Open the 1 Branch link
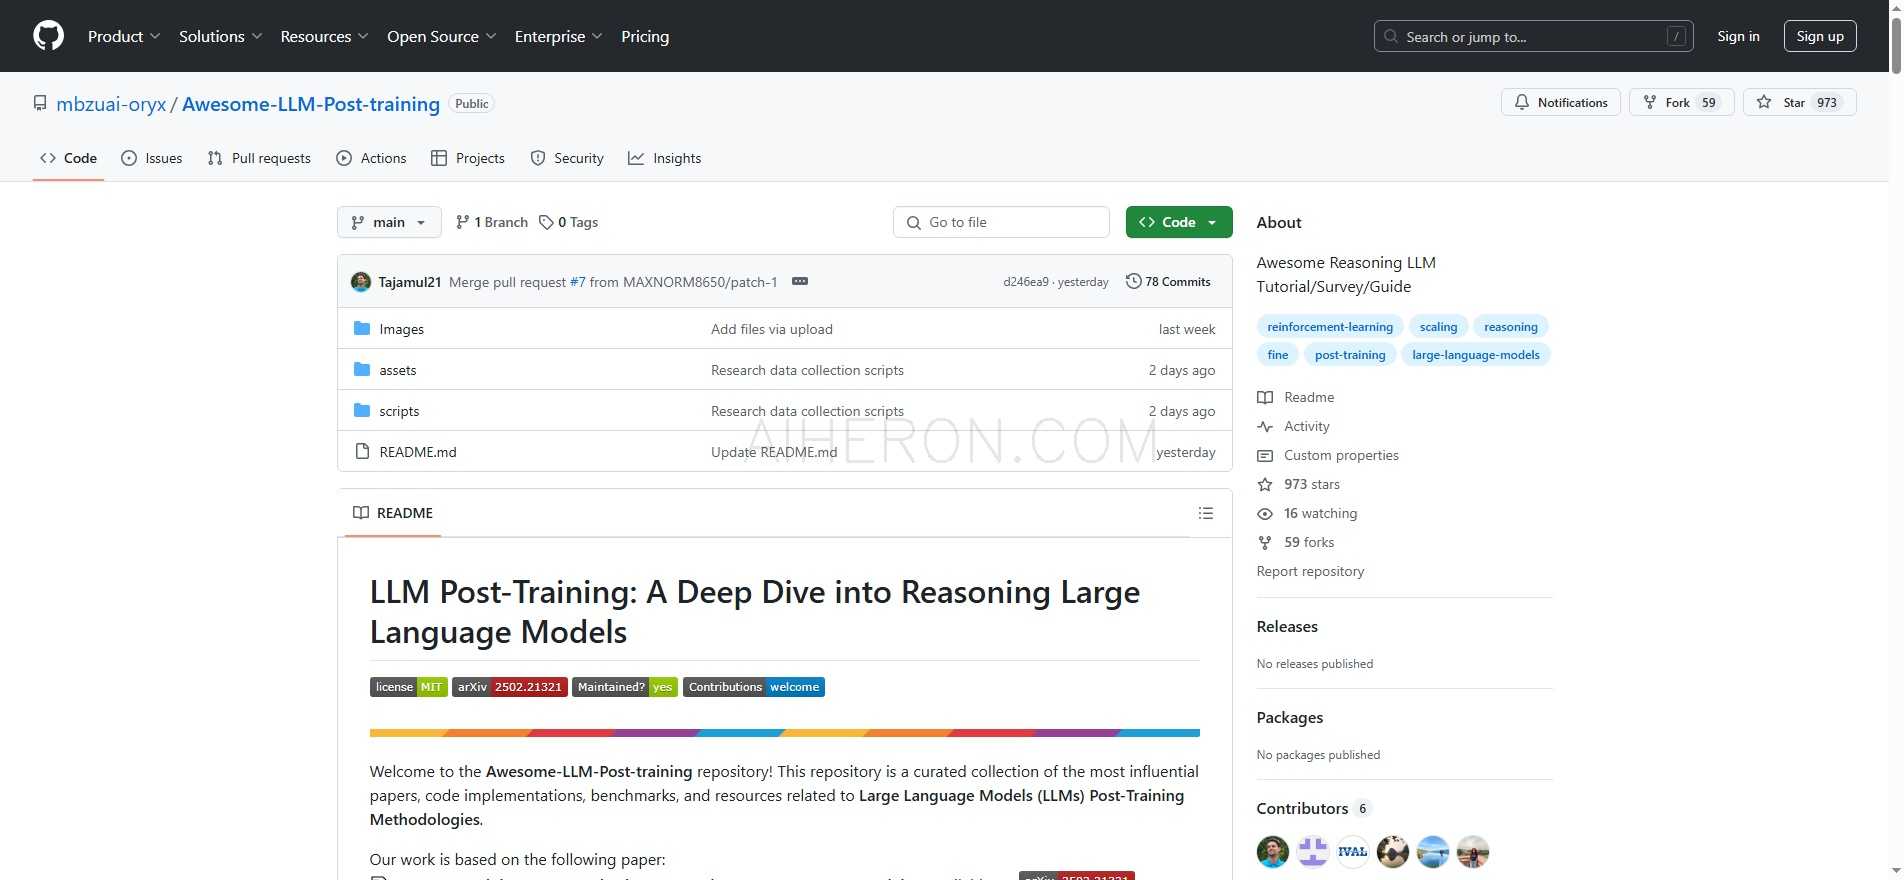This screenshot has width=1904, height=880. click(491, 222)
